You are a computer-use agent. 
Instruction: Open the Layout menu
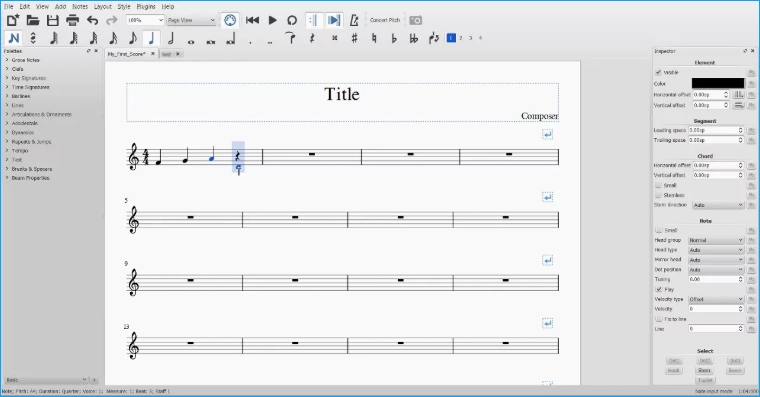pos(102,6)
